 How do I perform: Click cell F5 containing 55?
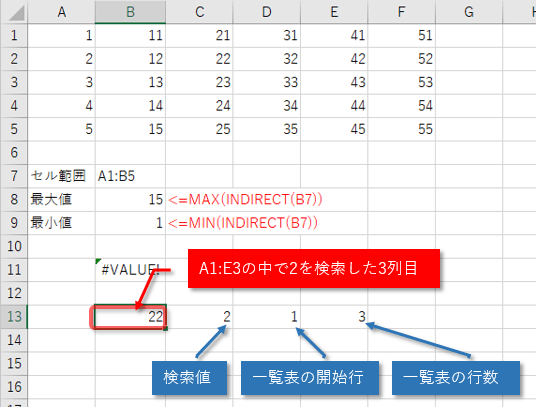coord(401,129)
